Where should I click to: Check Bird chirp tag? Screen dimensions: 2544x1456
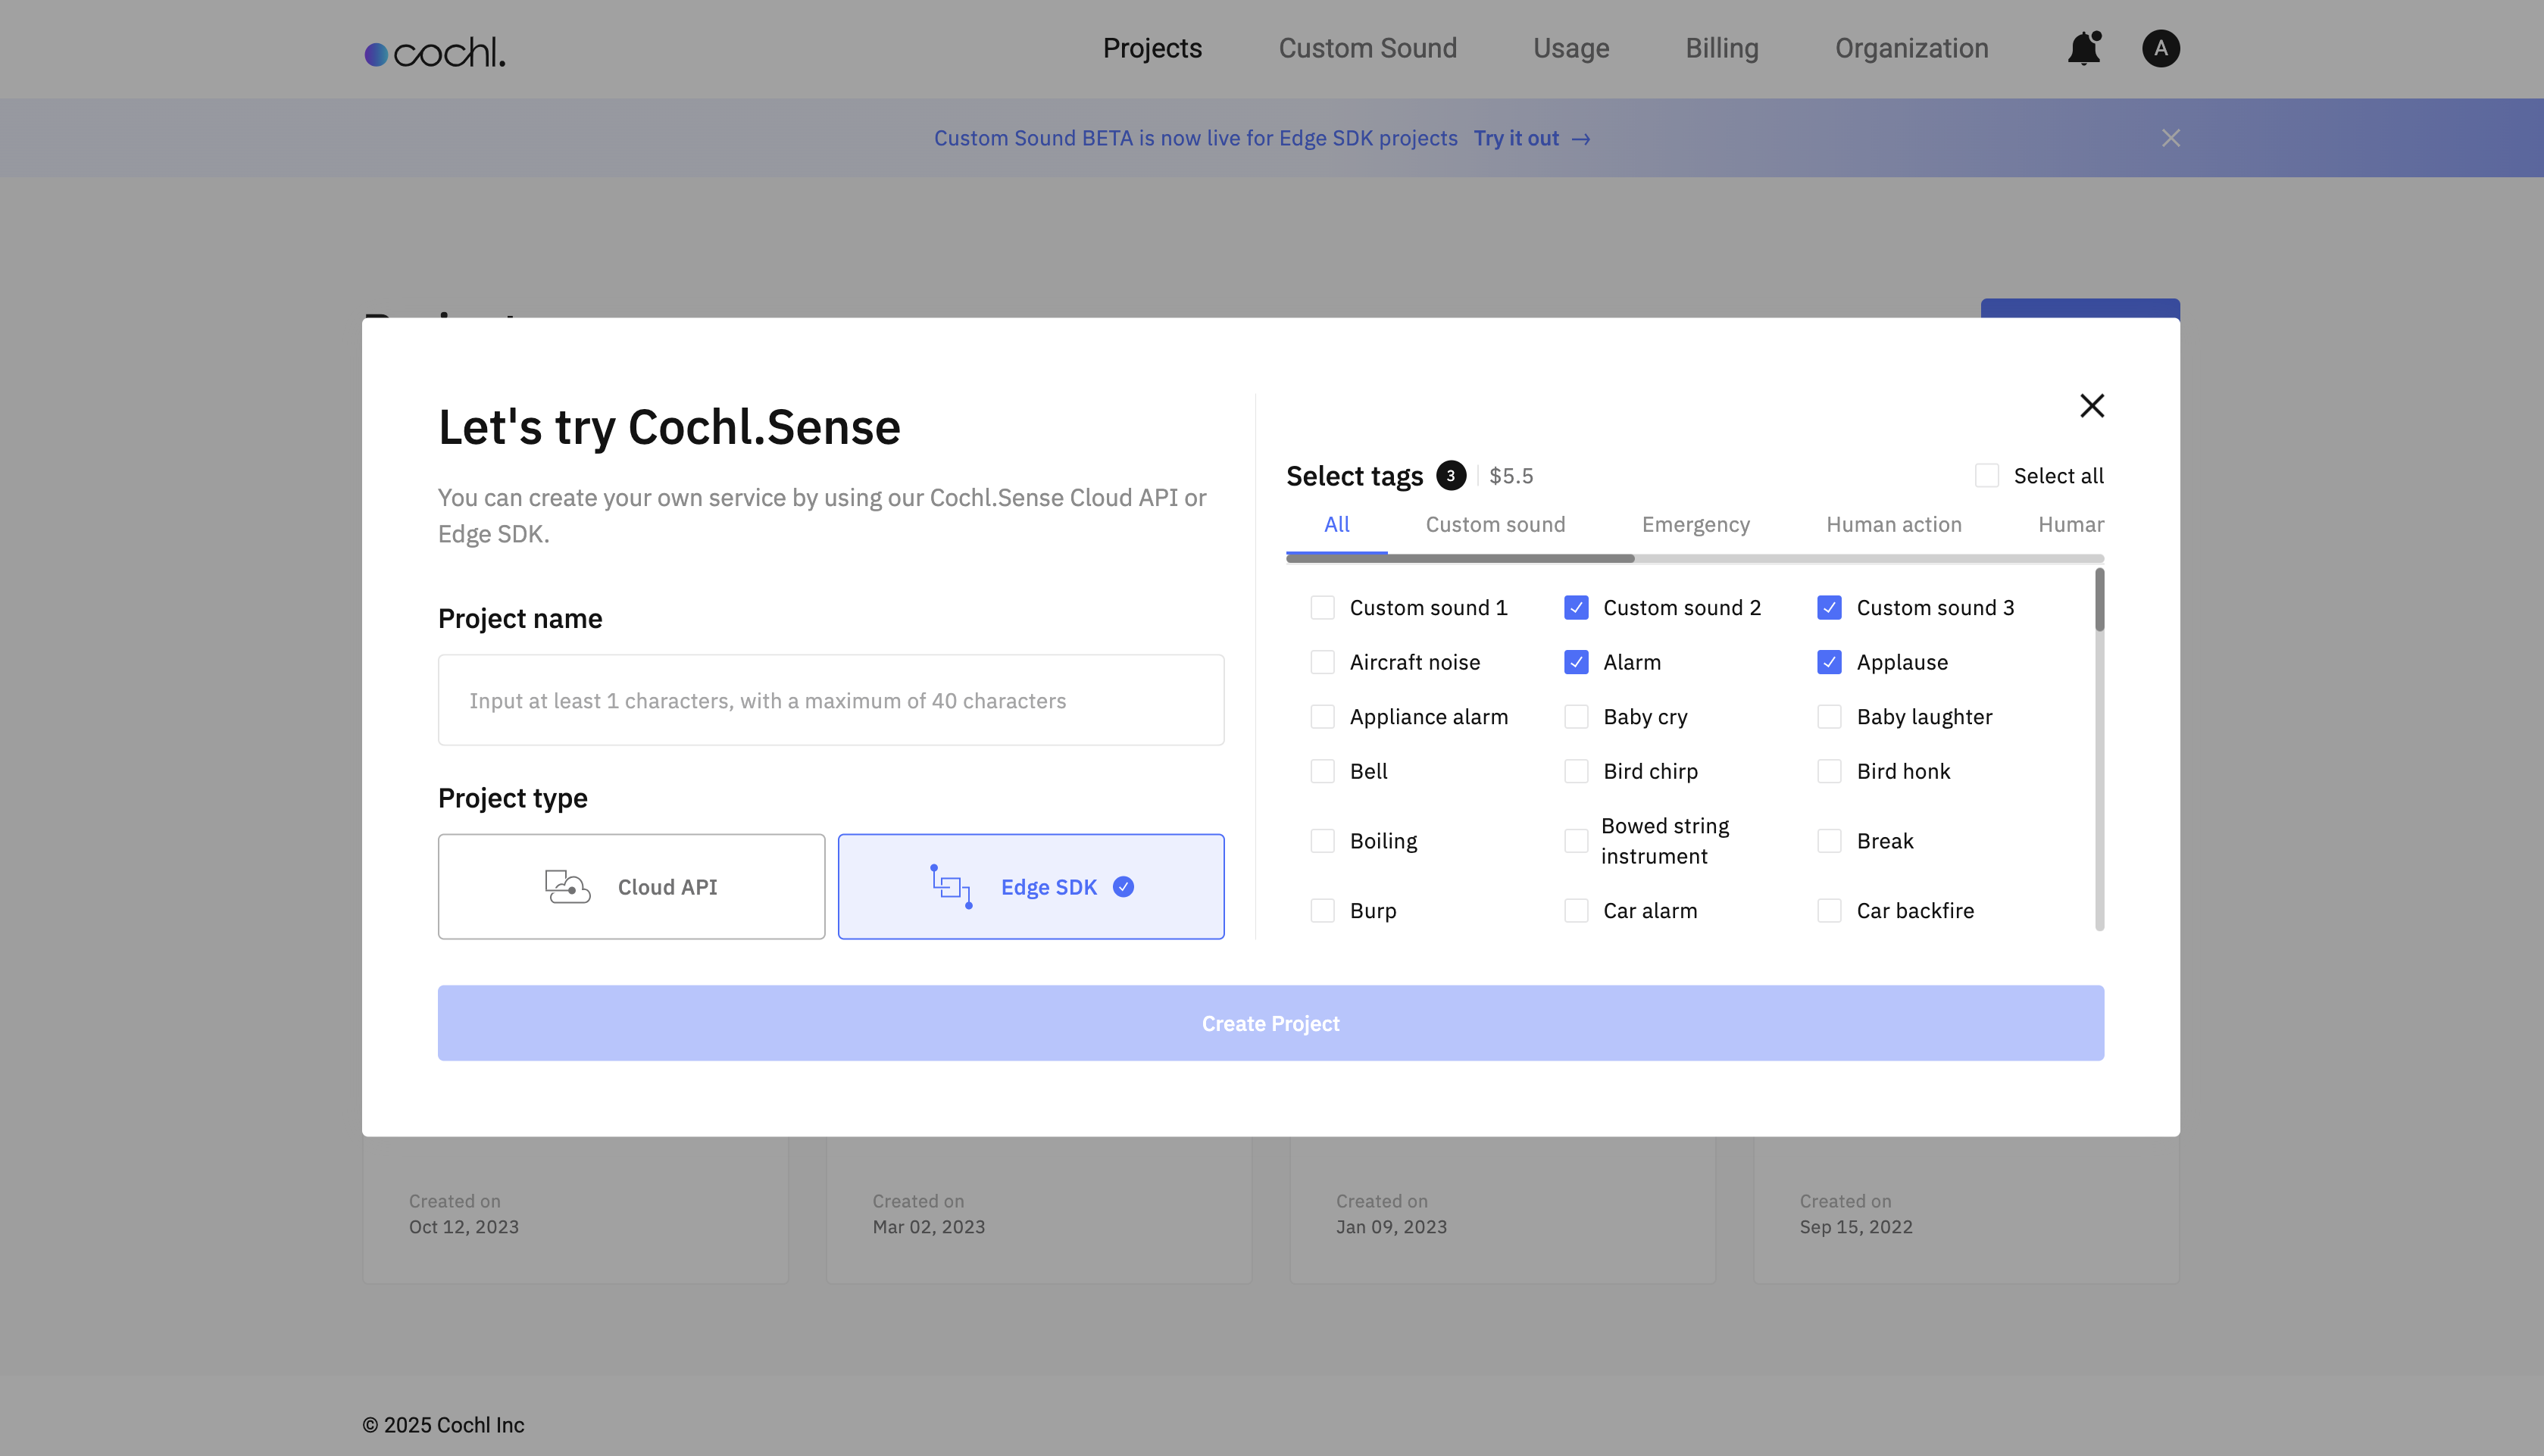1576,771
